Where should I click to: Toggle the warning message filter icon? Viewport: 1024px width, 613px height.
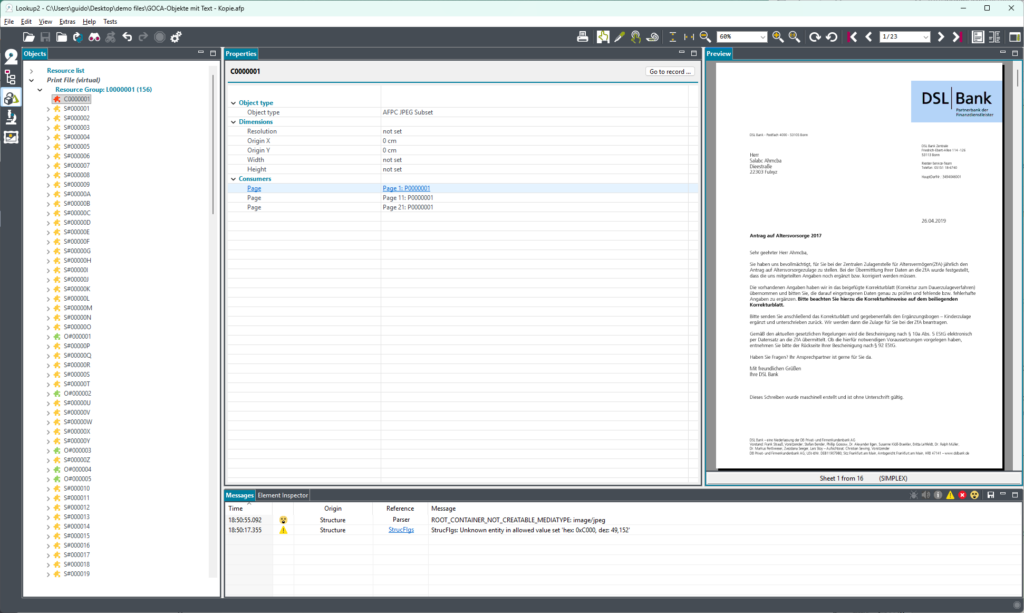point(950,495)
